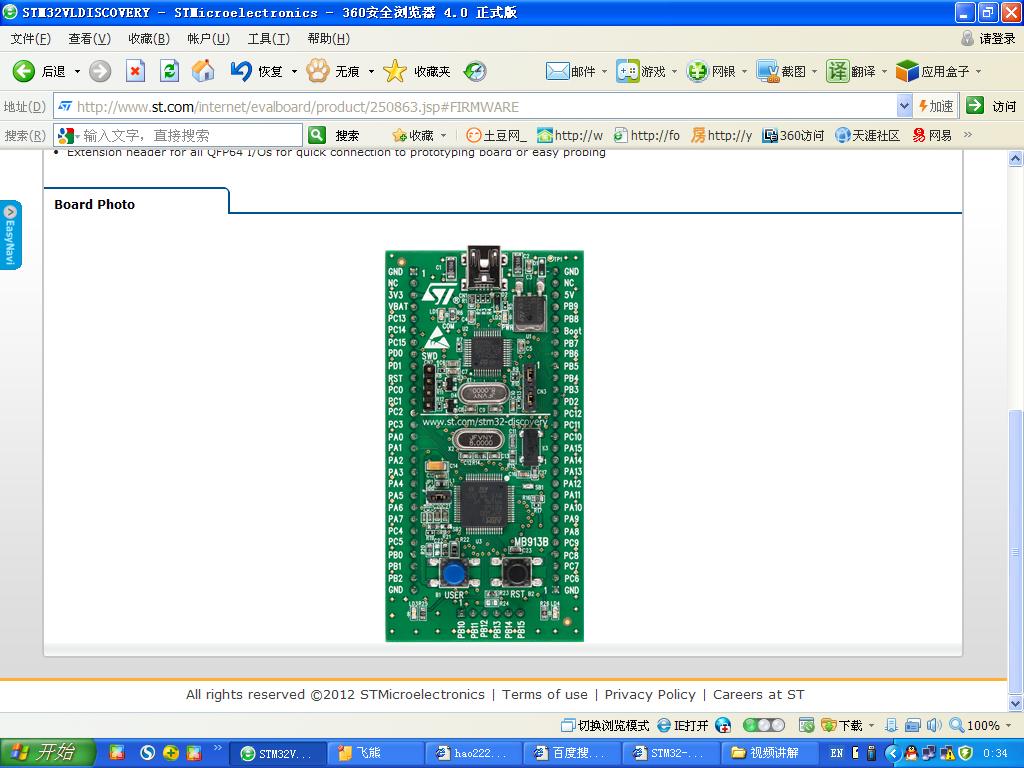Open the 帐户(U) menu

tap(208, 39)
